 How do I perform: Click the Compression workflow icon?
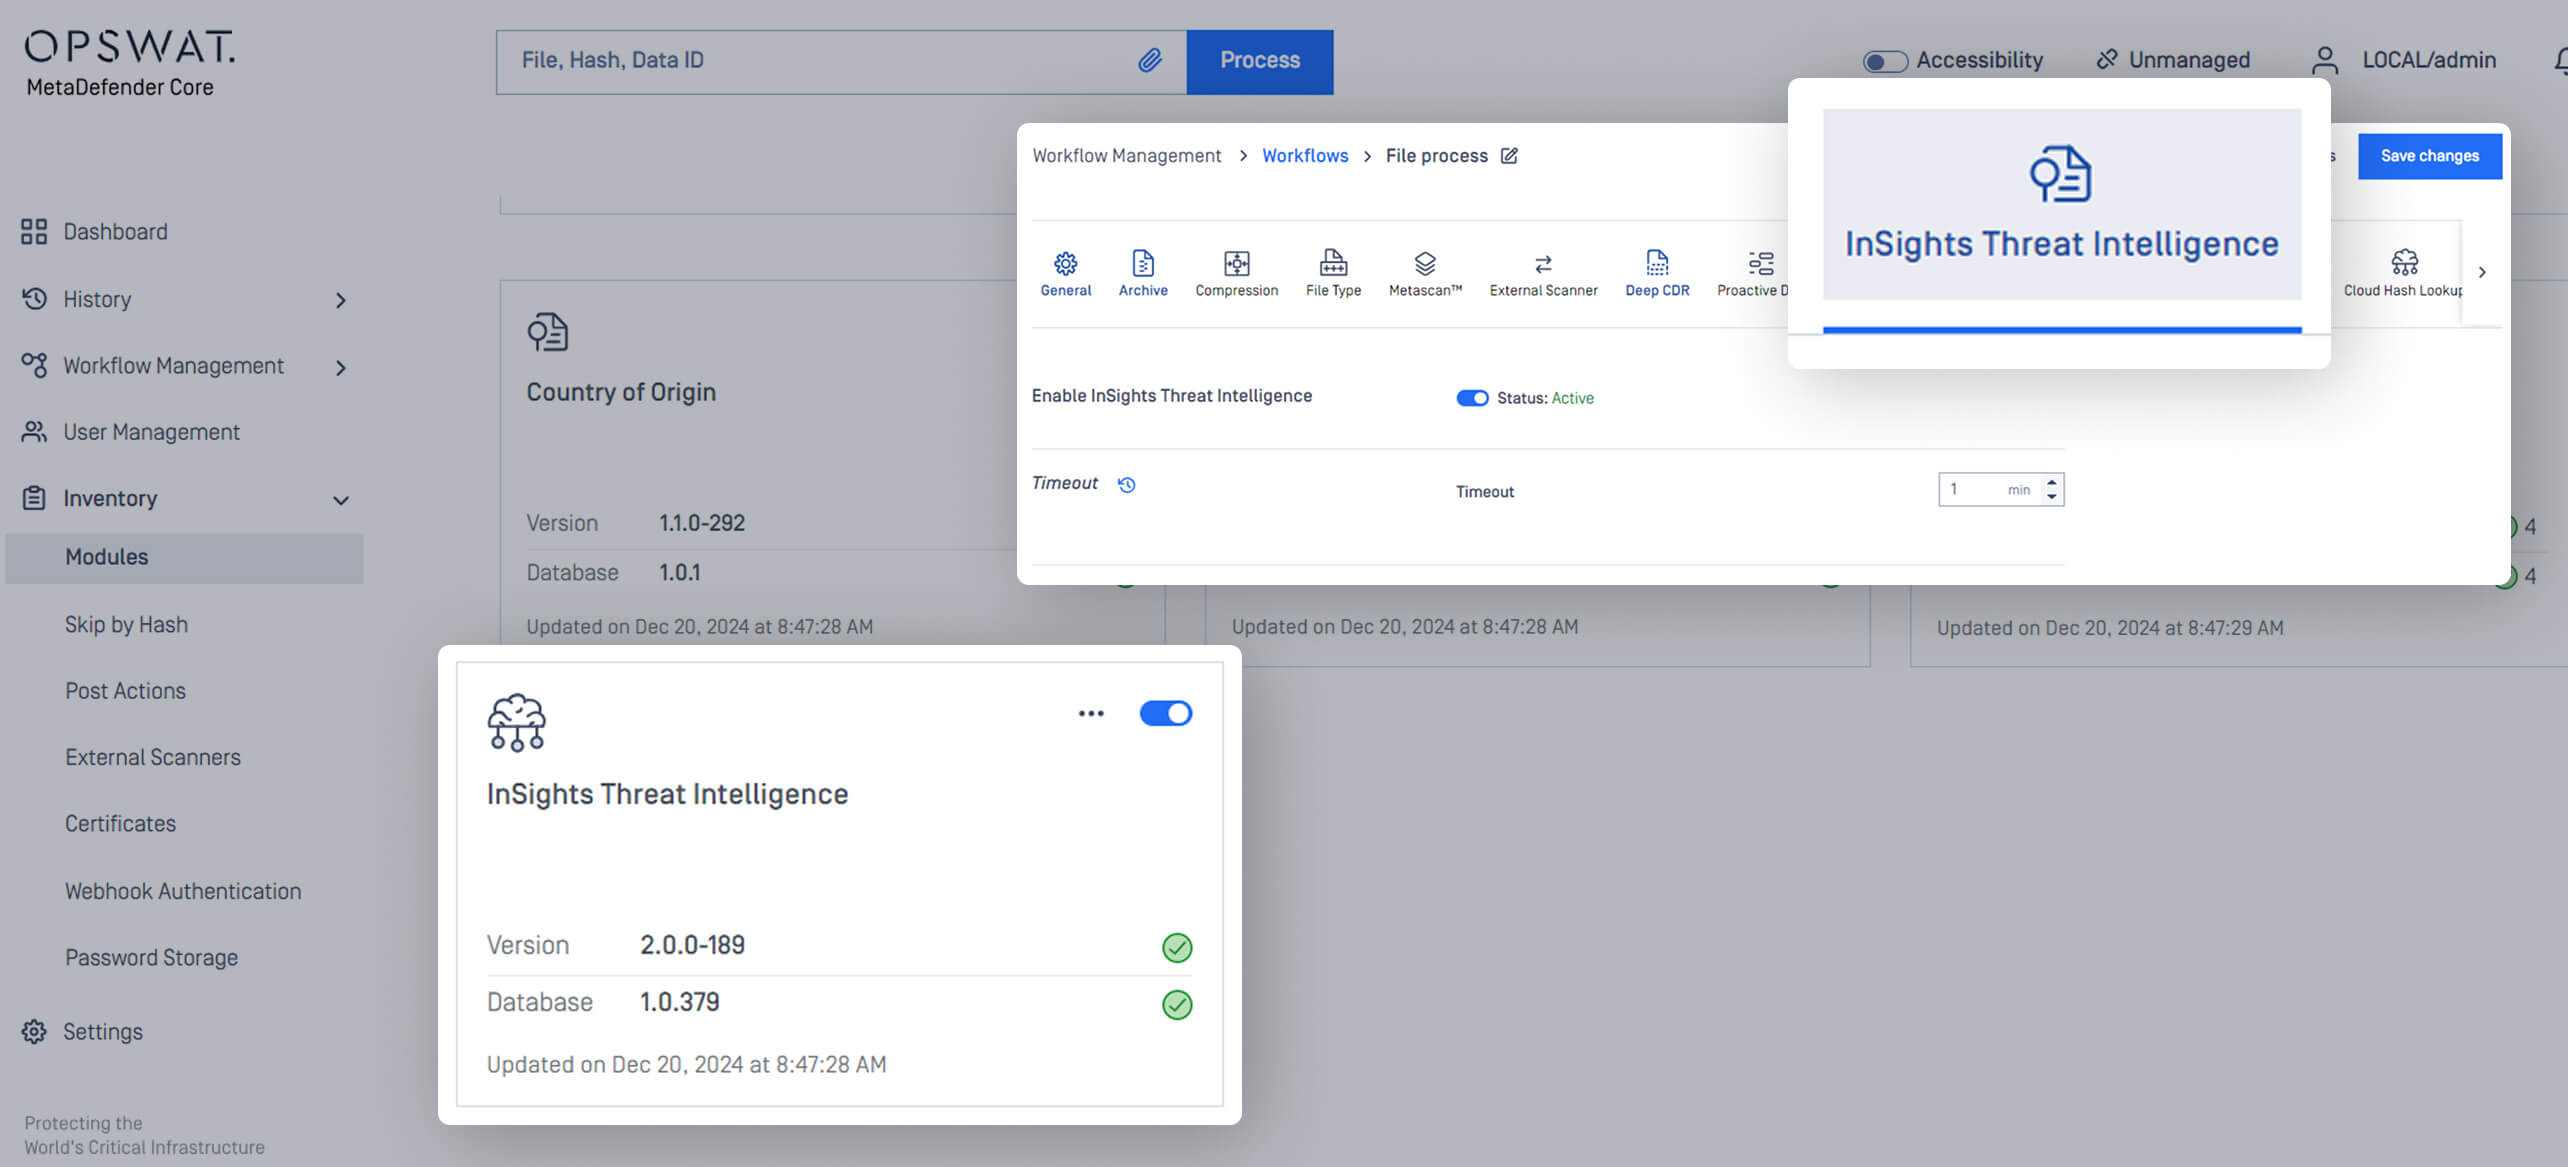point(1237,264)
